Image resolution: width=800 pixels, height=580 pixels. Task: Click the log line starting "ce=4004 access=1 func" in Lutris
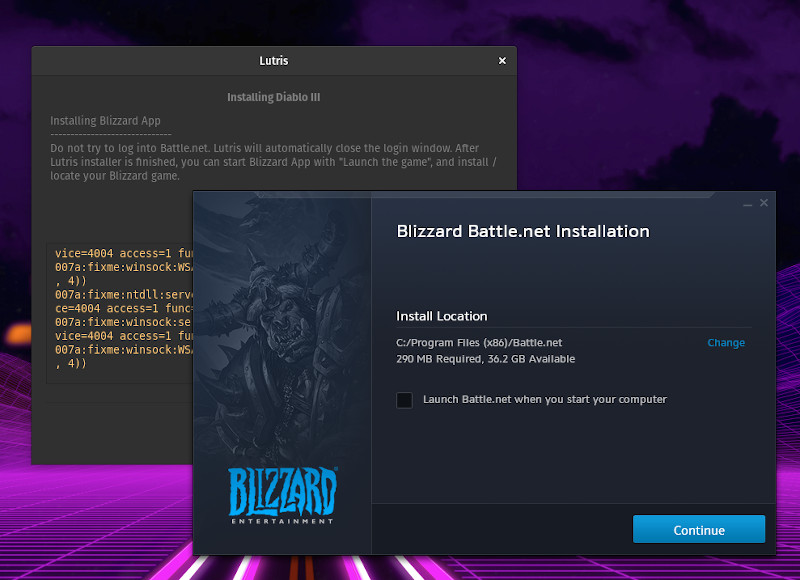click(124, 309)
